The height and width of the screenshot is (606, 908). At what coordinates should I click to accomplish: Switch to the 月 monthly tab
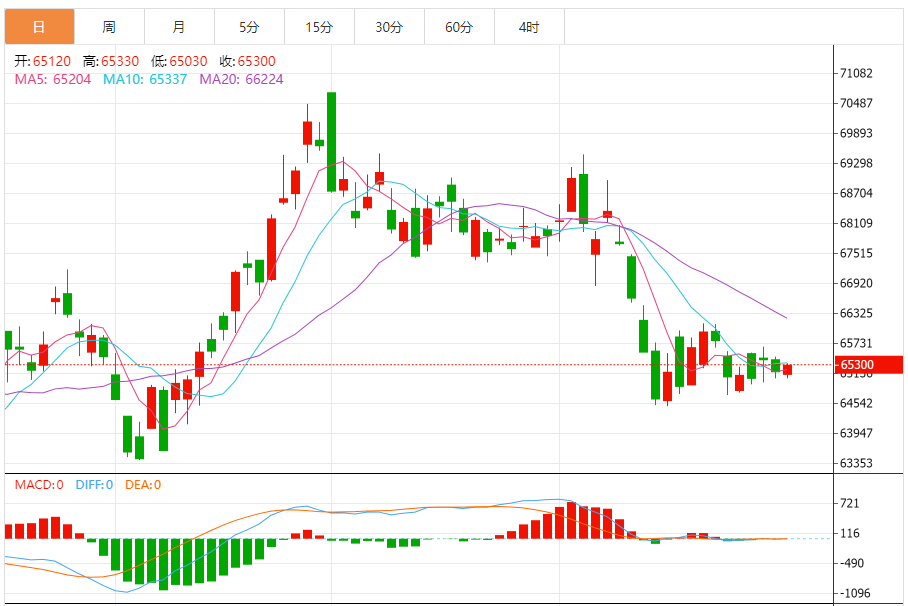pos(179,27)
